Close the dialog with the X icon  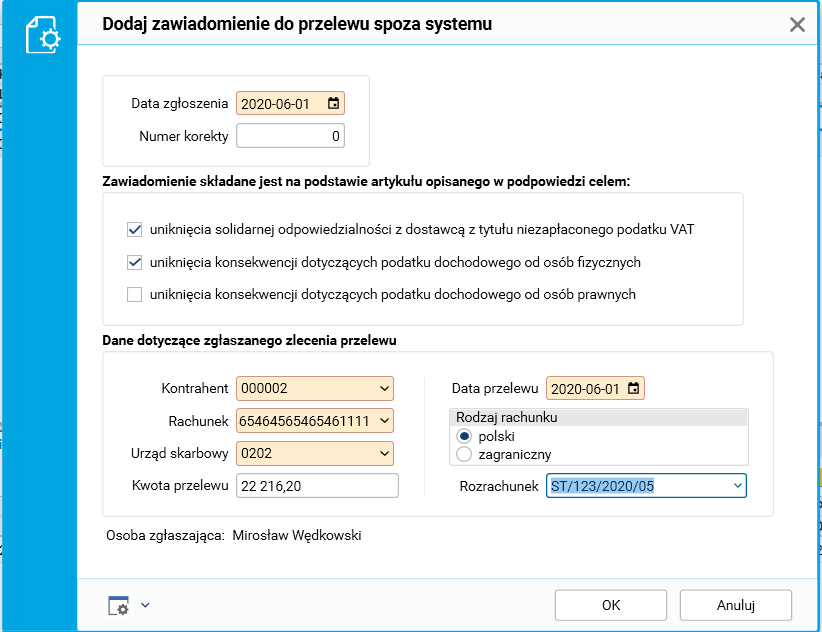click(x=797, y=25)
